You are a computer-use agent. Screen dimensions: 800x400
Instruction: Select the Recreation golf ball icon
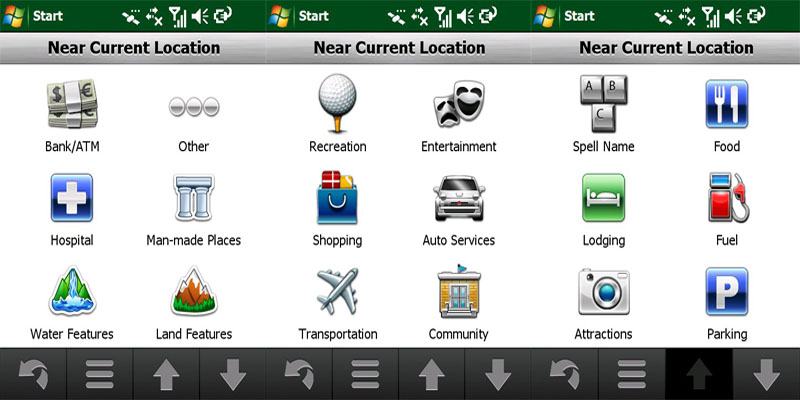[x=337, y=103]
